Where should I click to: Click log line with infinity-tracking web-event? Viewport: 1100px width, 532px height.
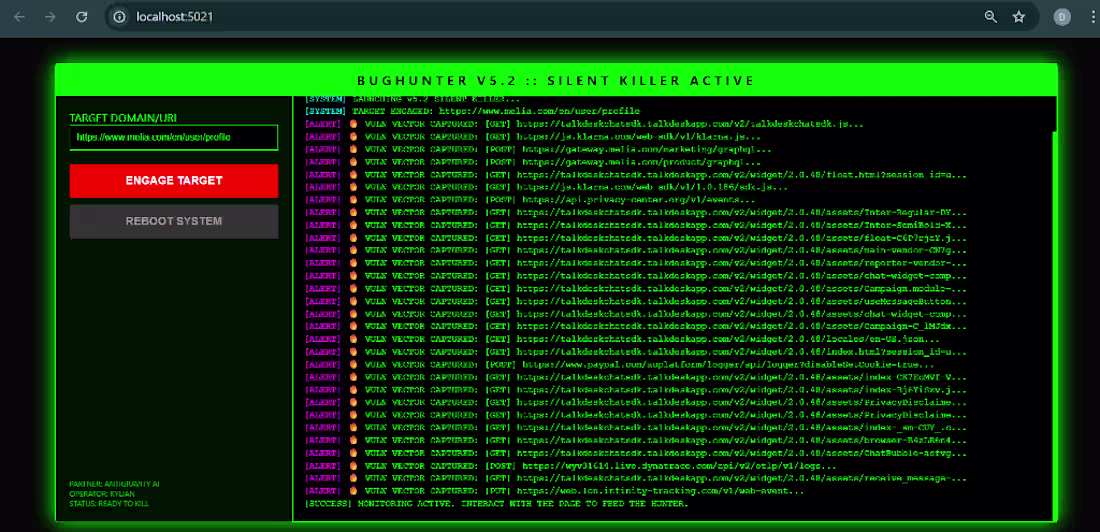[x=555, y=491]
